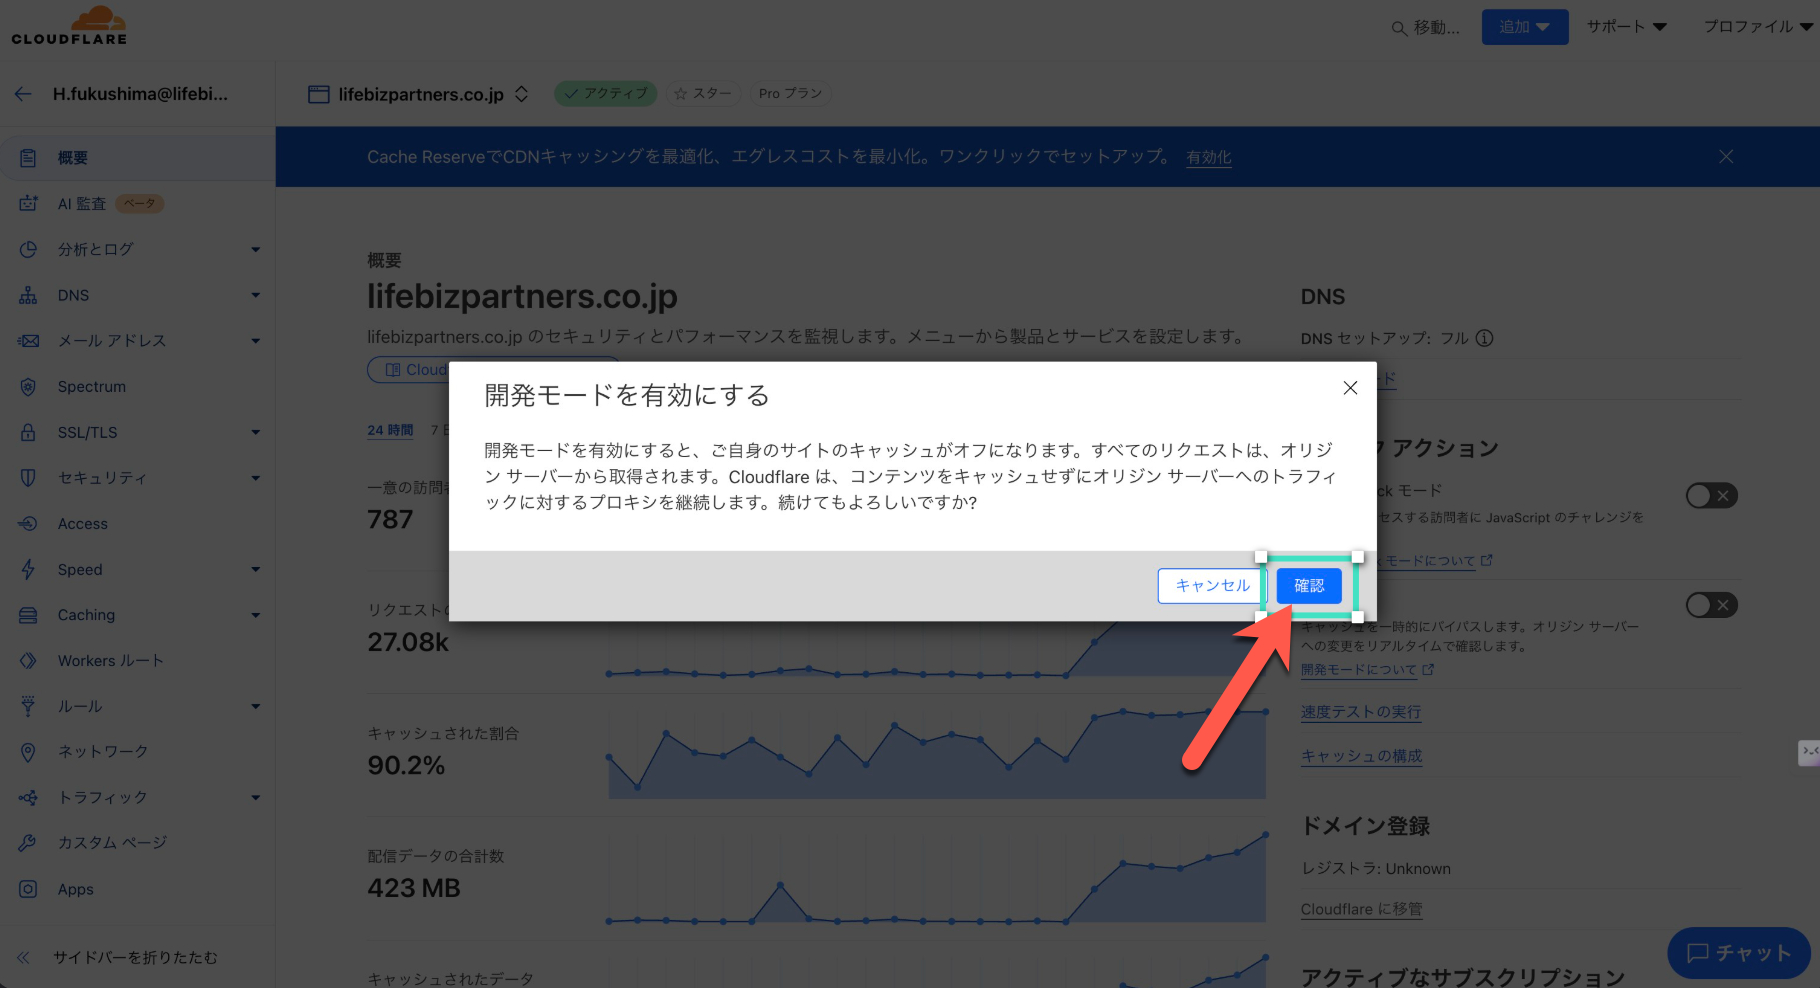Click the 有効化 link in banner
This screenshot has height=988, width=1820.
[1209, 157]
